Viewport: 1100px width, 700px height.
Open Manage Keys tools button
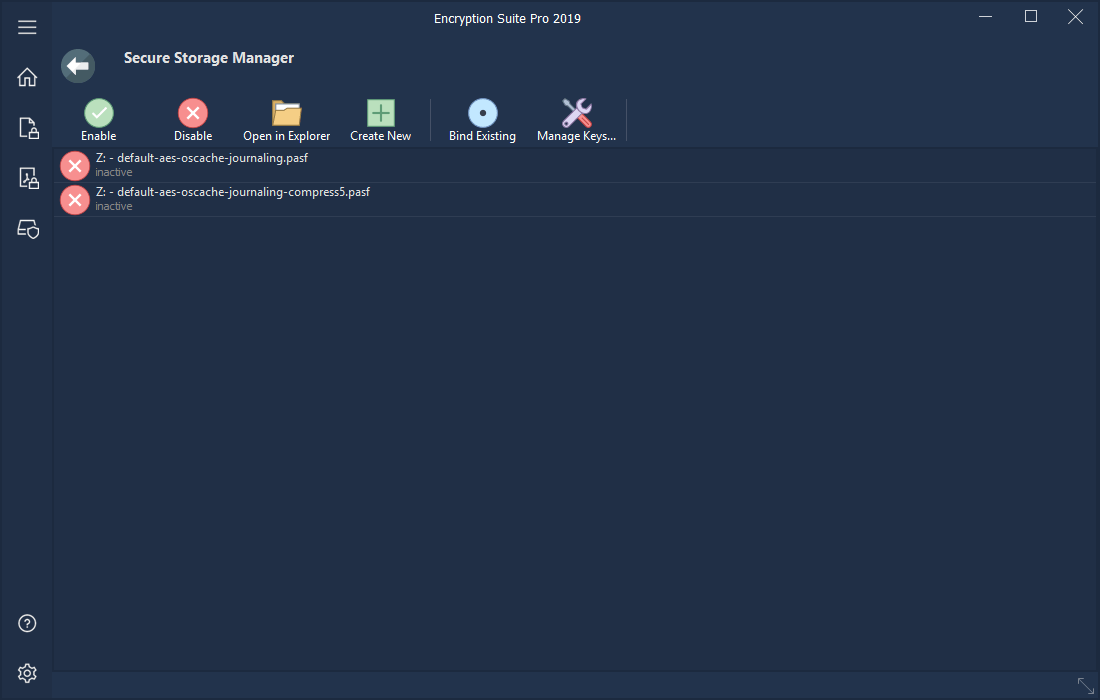(x=576, y=121)
